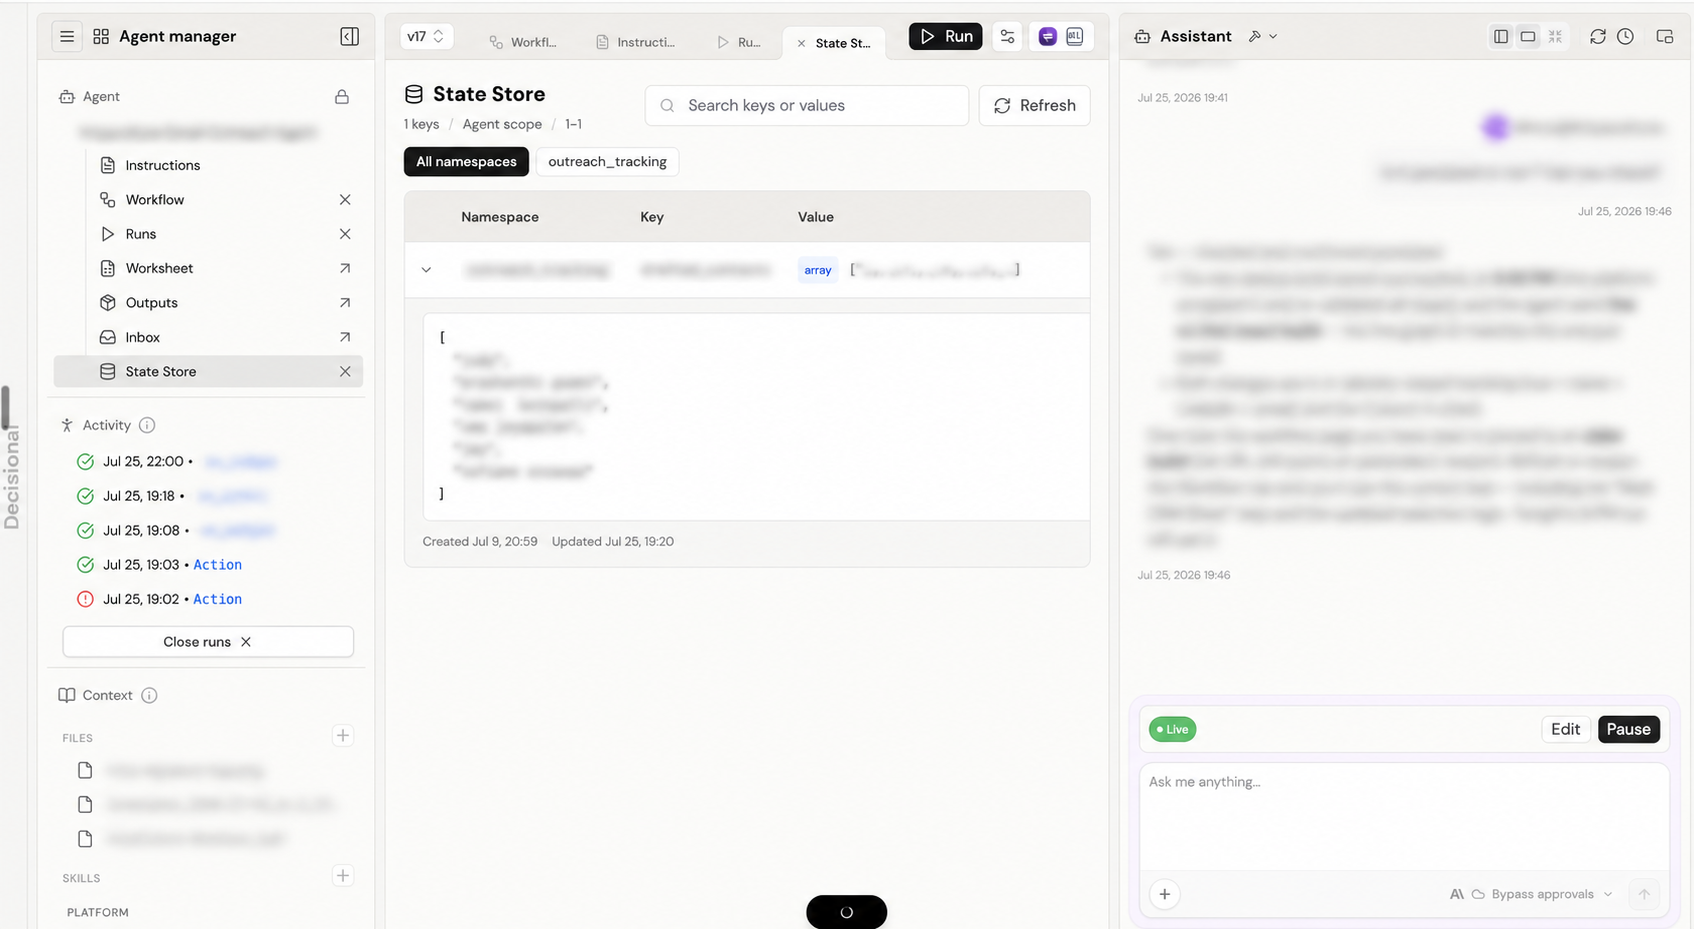Click the Close runs button
This screenshot has width=1694, height=929.
(208, 642)
